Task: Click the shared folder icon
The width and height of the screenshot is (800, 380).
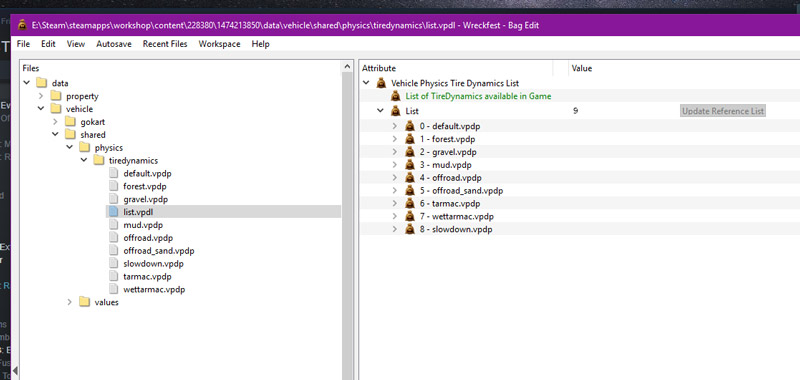Action: 70,135
